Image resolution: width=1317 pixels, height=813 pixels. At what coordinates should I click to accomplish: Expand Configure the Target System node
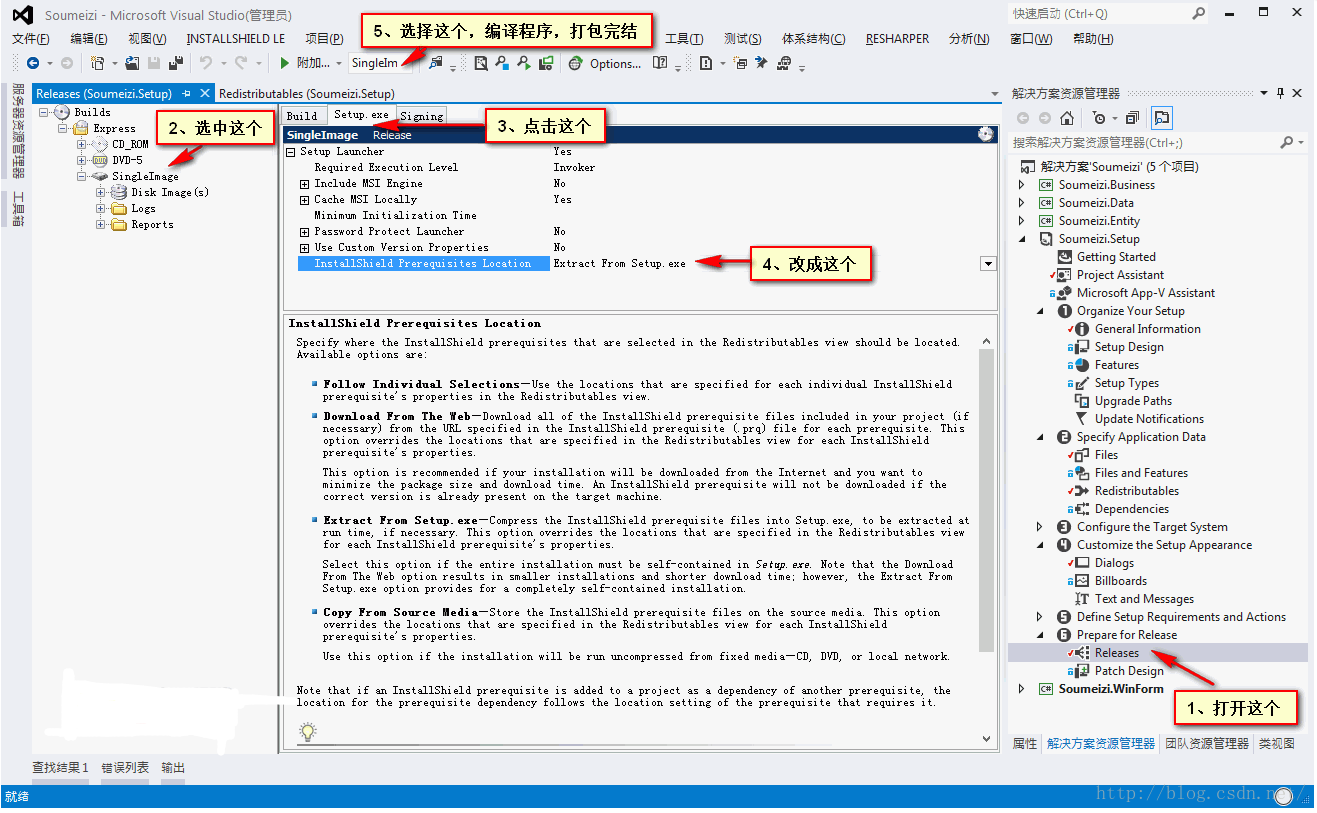1039,527
